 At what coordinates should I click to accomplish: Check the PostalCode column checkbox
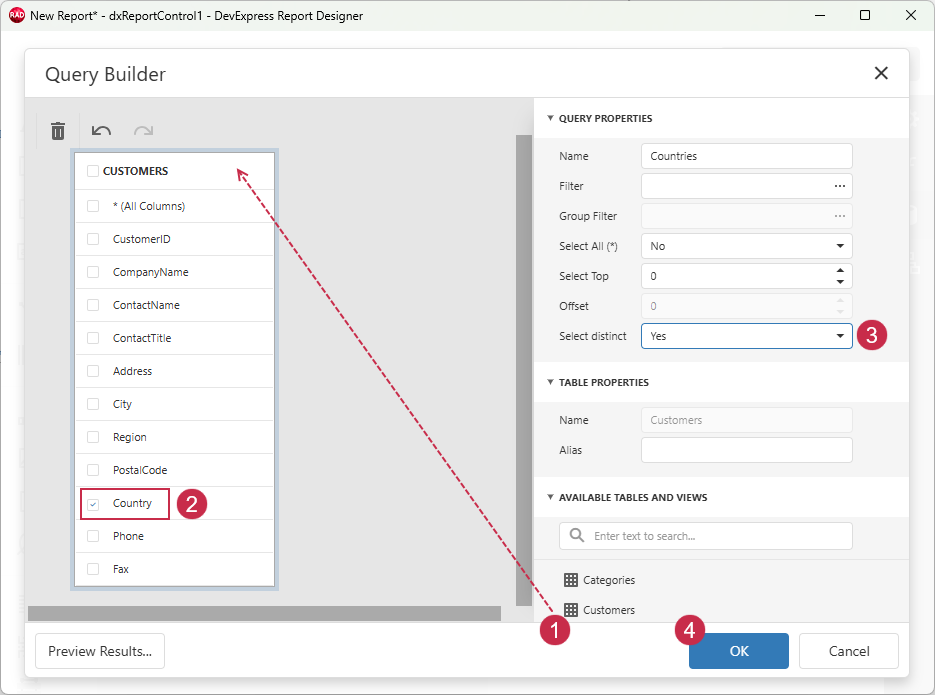point(93,470)
